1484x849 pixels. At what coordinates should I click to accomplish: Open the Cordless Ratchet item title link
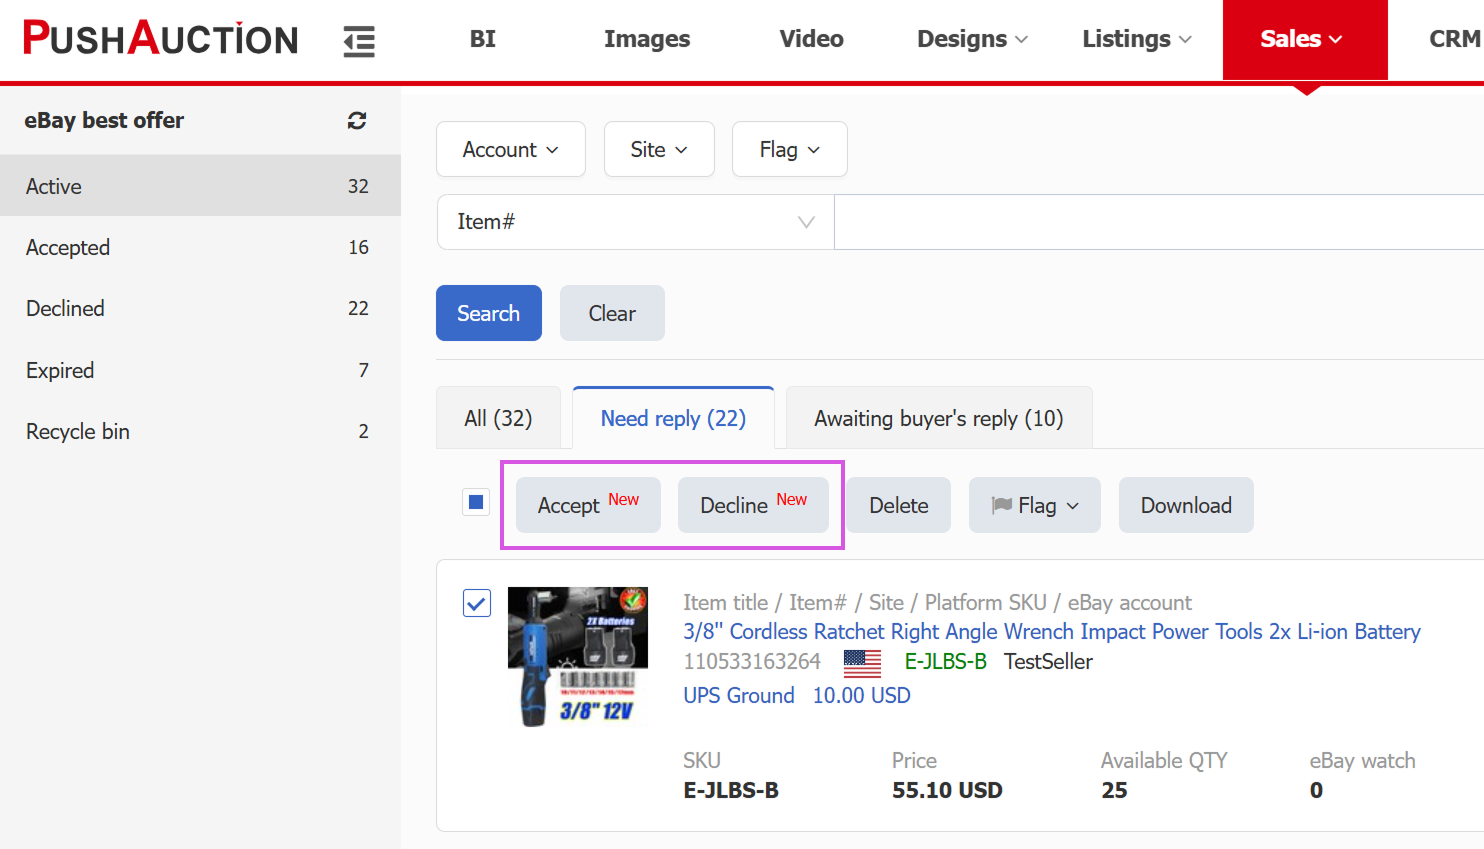(1051, 632)
